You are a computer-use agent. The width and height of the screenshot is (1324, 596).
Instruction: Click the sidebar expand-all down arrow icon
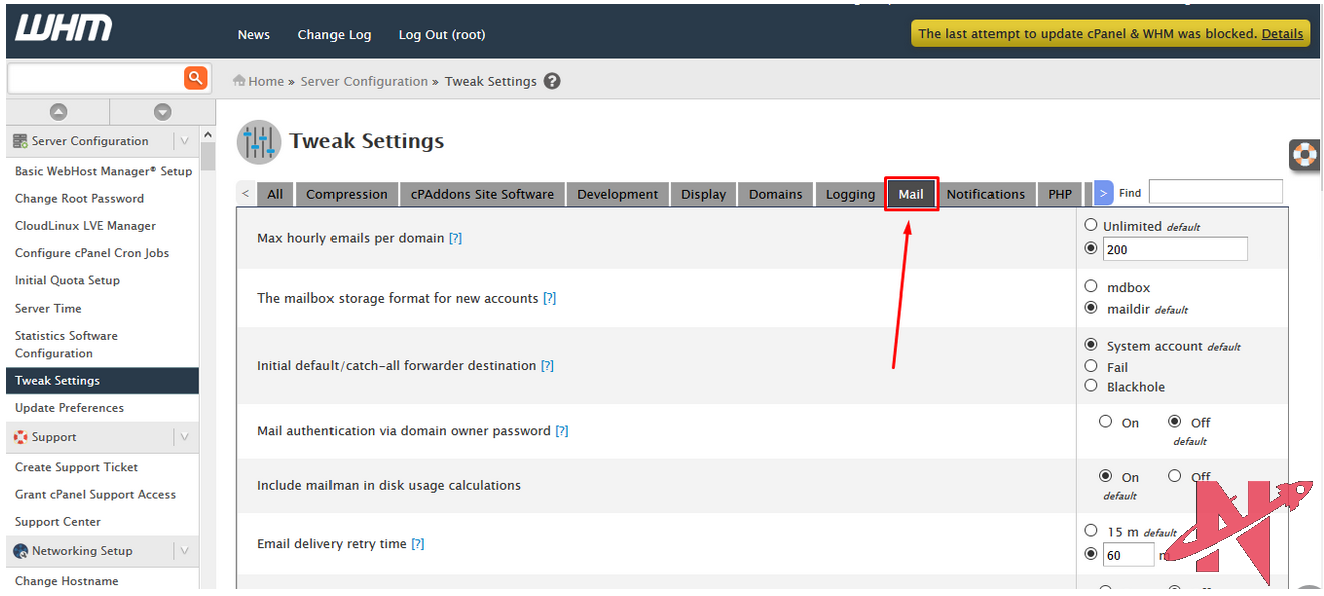click(162, 112)
